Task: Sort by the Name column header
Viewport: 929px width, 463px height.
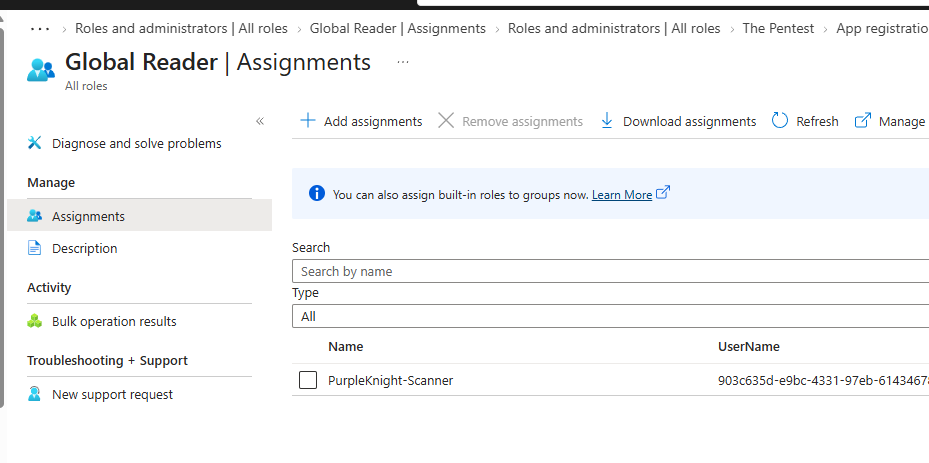Action: pos(346,346)
